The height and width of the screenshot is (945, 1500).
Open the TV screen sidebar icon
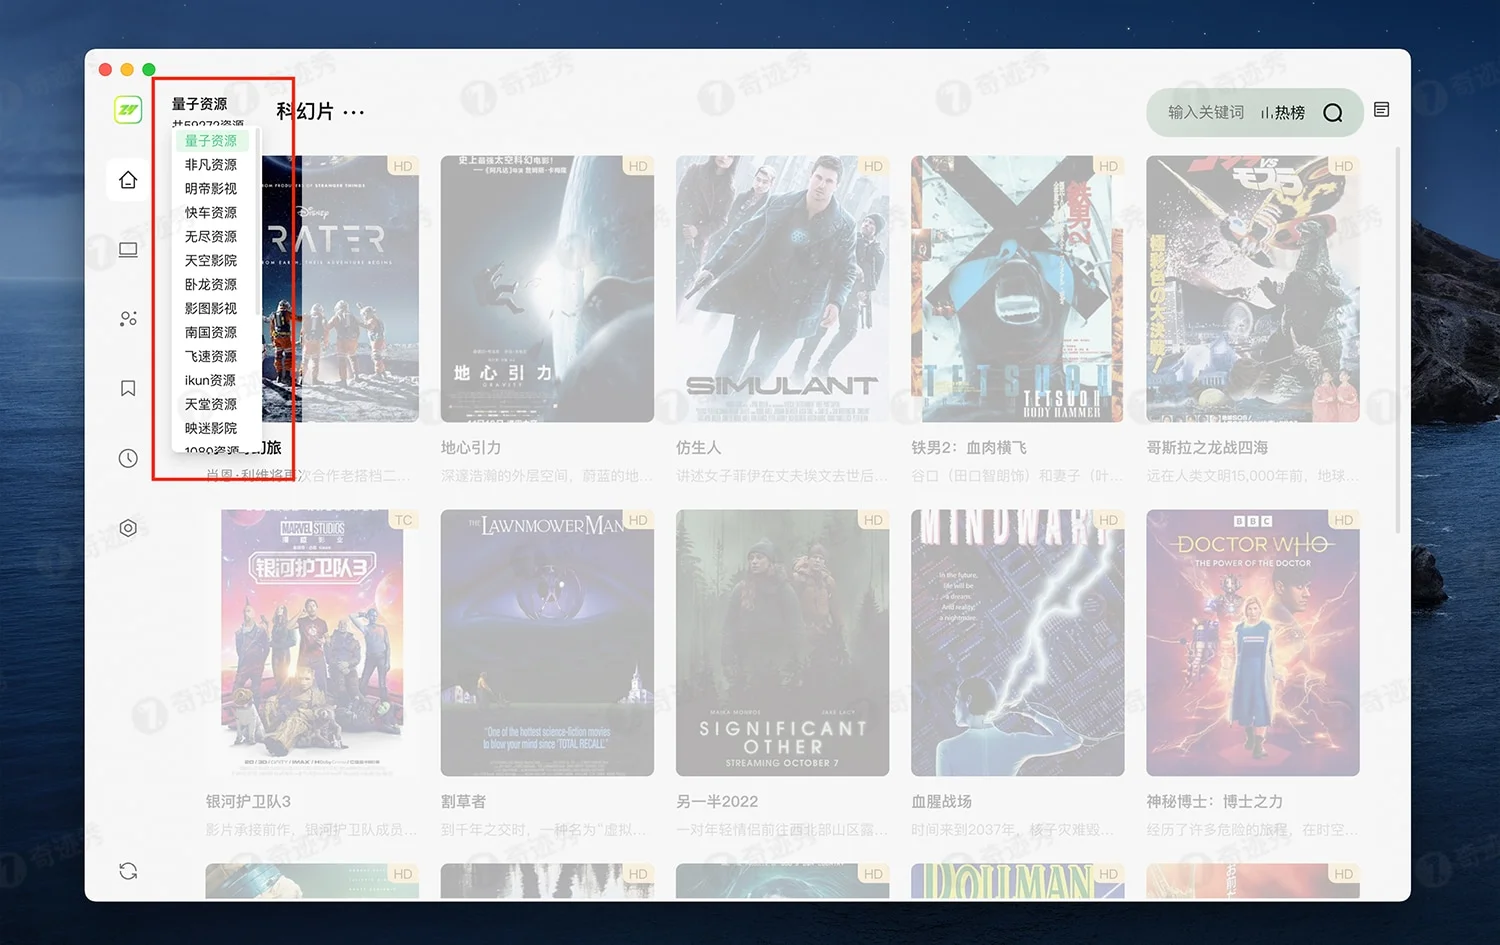[128, 250]
